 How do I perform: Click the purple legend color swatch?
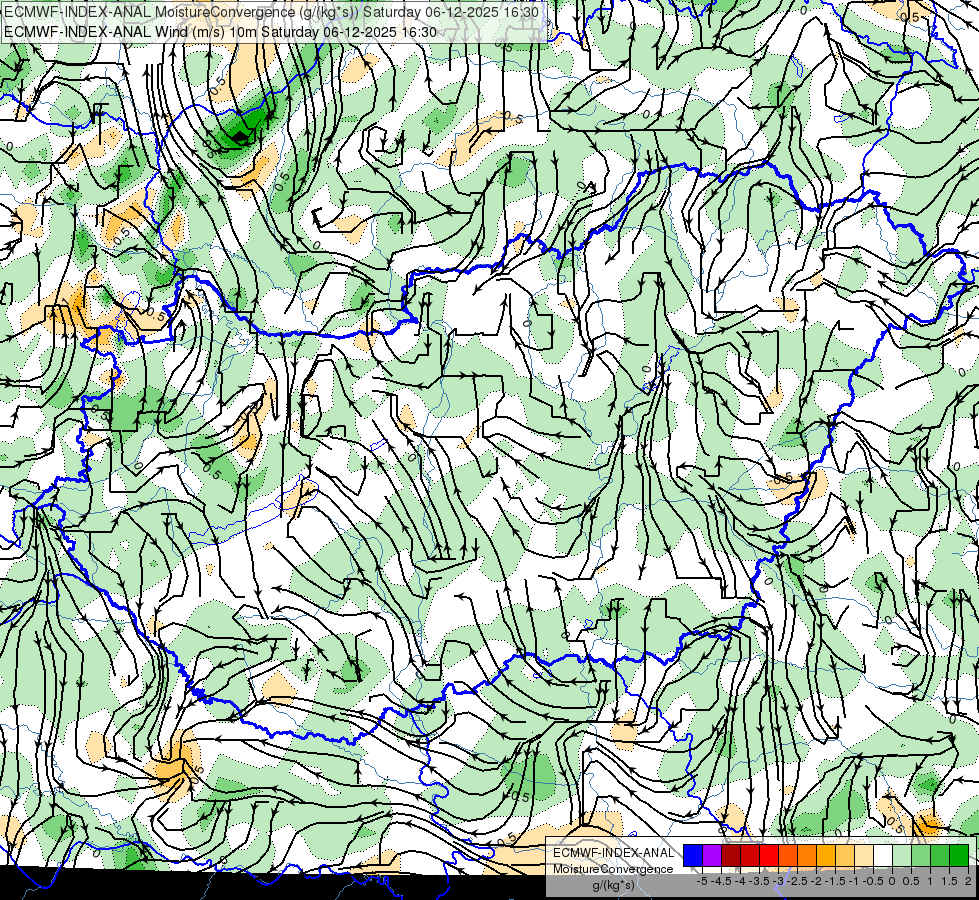(x=712, y=856)
